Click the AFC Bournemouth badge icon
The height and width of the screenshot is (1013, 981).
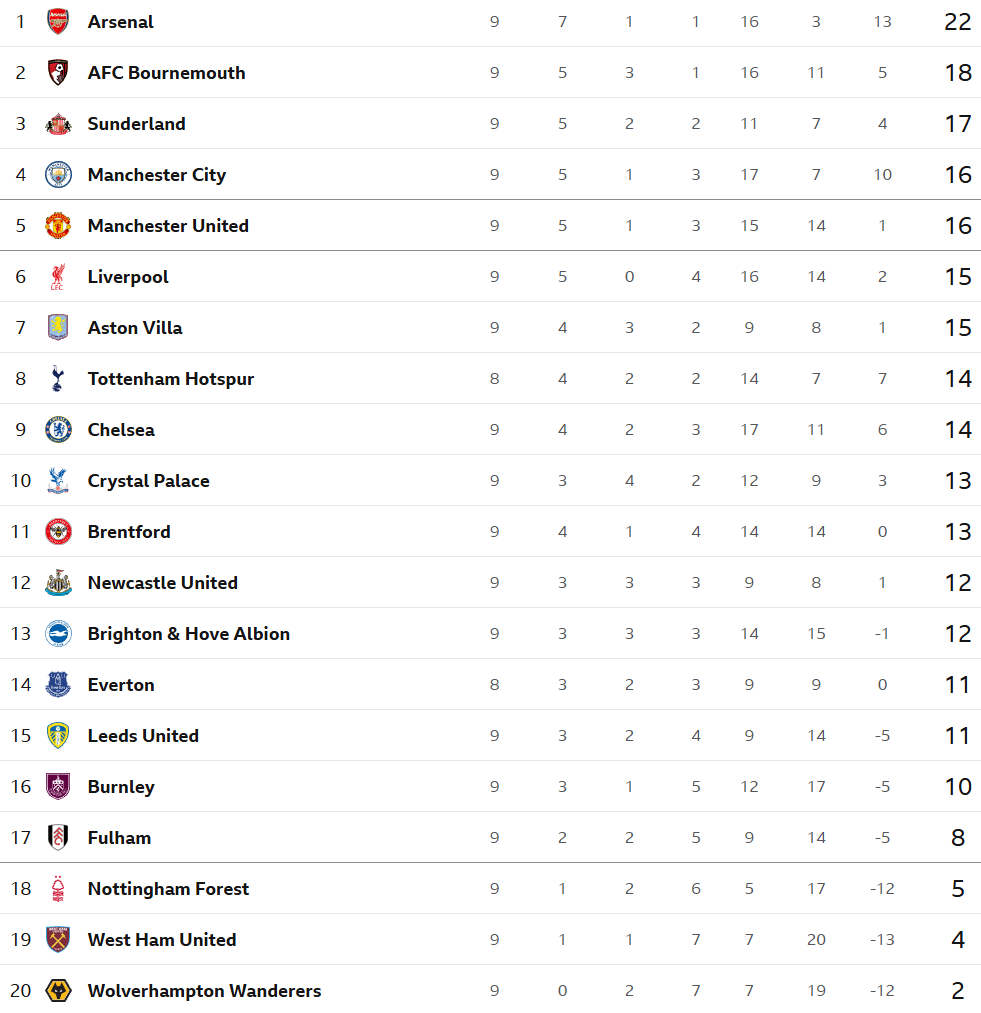[x=58, y=72]
